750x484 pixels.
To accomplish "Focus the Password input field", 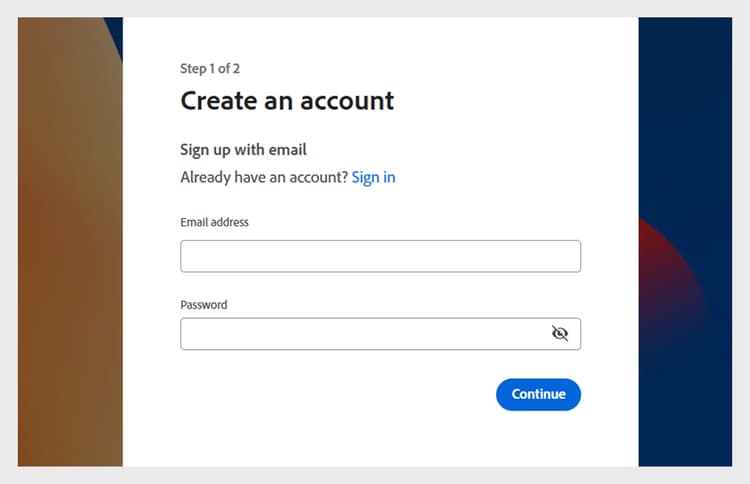I will point(360,334).
